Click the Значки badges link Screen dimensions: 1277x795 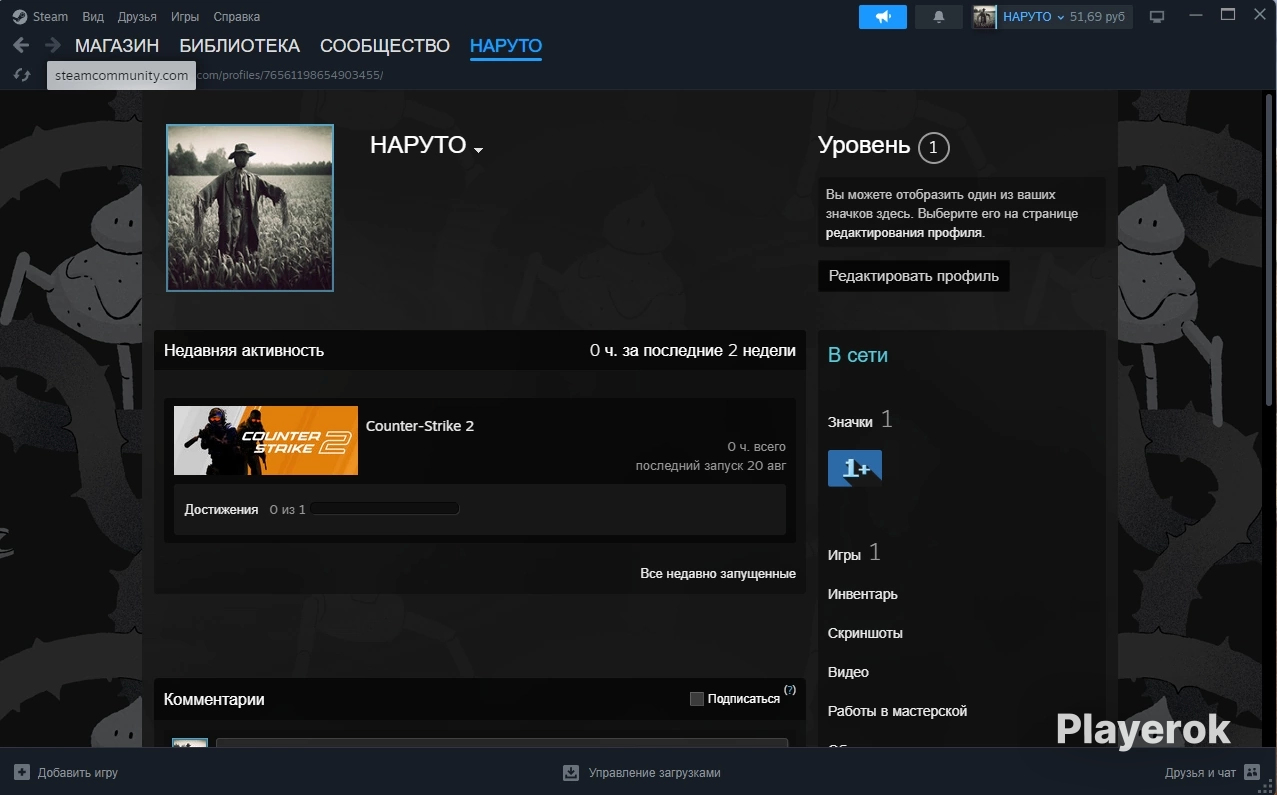pyautogui.click(x=850, y=423)
